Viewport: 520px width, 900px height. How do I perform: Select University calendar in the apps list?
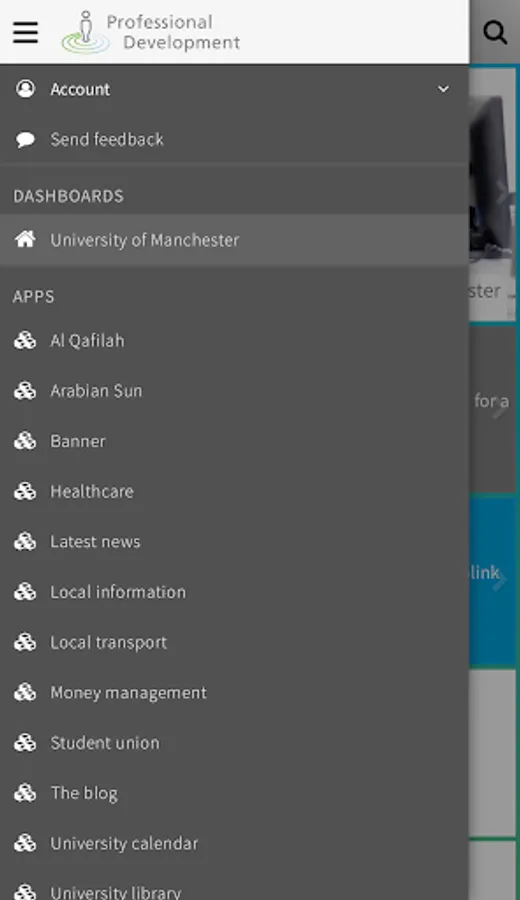(234, 844)
